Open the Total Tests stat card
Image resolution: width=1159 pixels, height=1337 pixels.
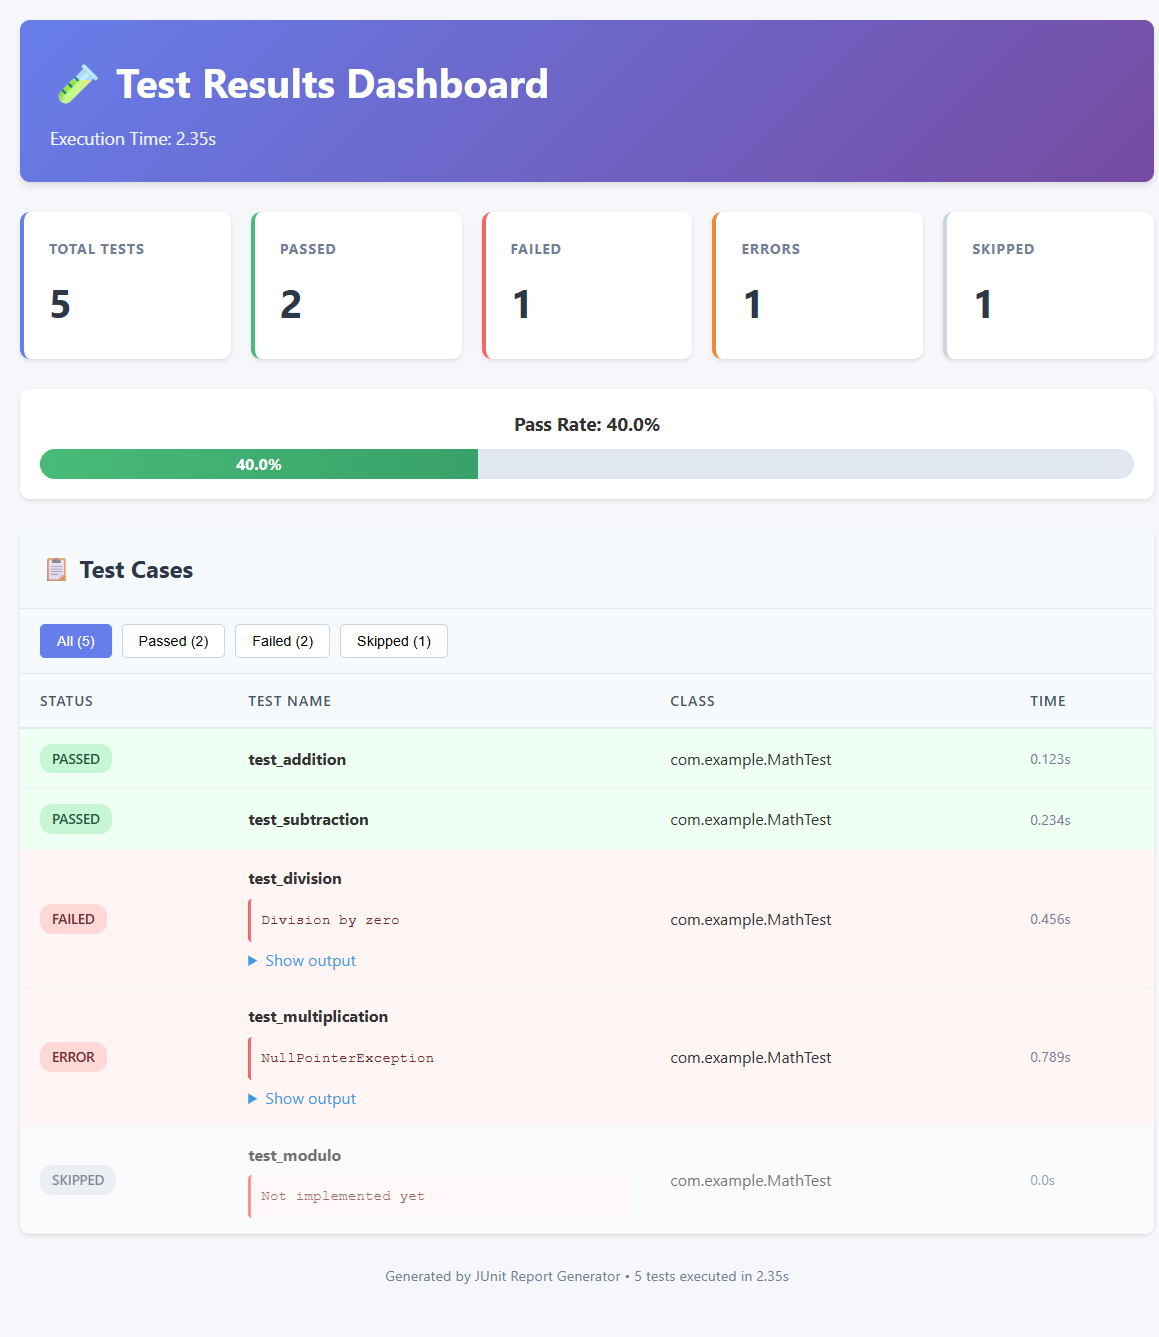(x=126, y=285)
